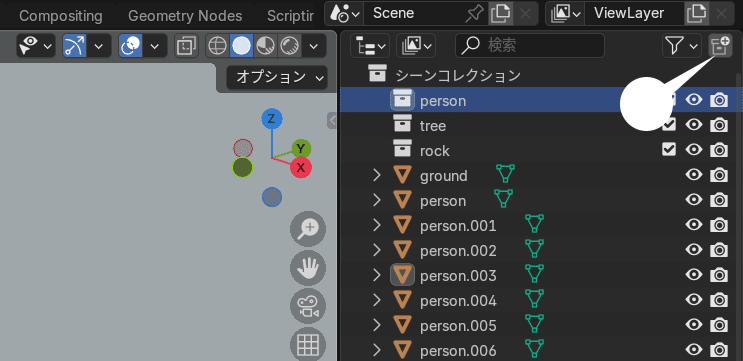Open selectability and visibility dropdown in viewport
Screen dimensions: 743x361
tap(35, 46)
